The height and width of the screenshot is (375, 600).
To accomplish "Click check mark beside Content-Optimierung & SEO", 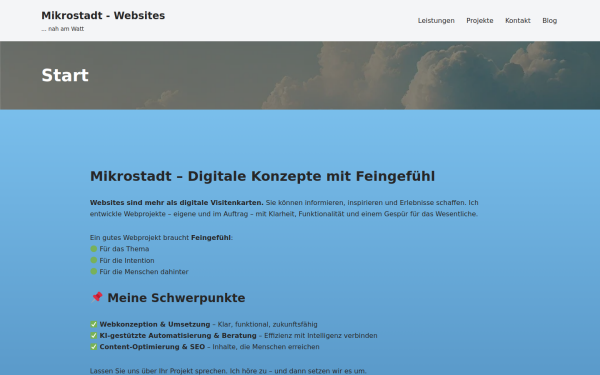I will 94,347.
